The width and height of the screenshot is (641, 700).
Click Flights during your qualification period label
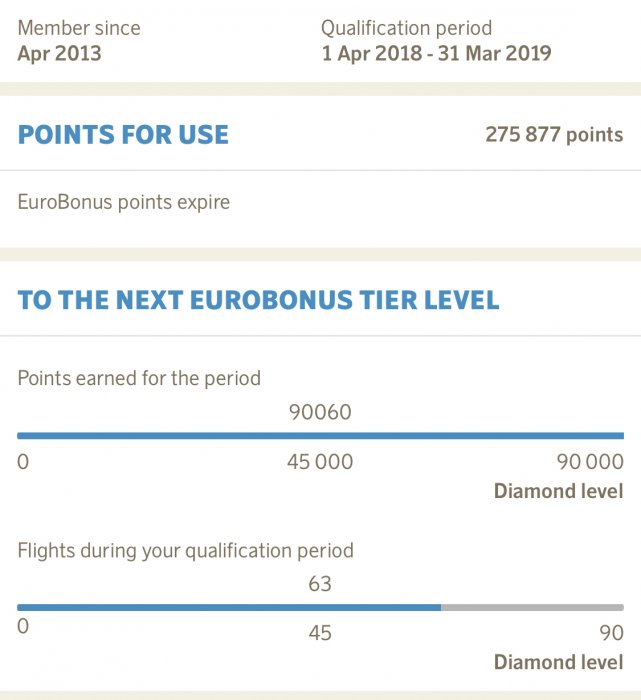click(186, 550)
